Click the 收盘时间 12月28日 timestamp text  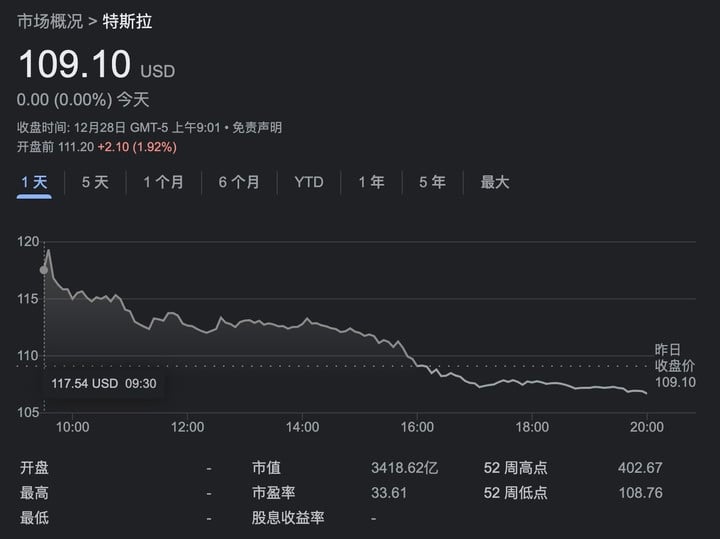[118, 127]
